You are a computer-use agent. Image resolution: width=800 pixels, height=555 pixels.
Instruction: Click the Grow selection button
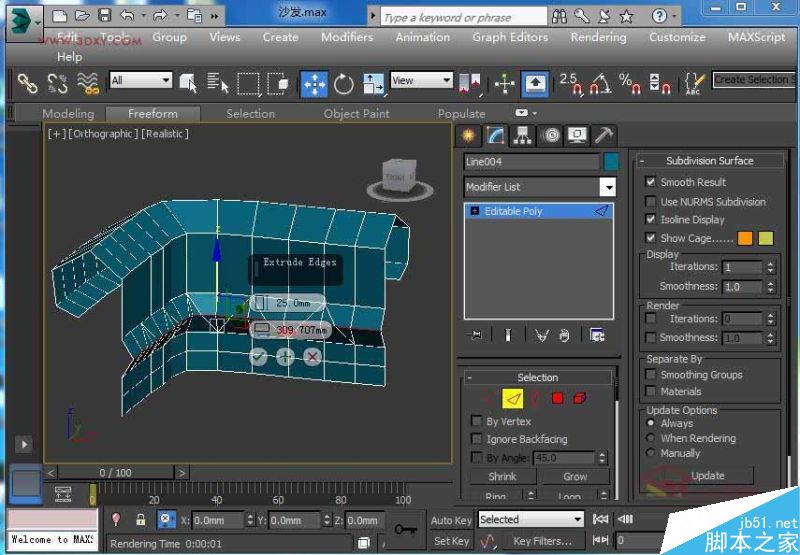pyautogui.click(x=575, y=476)
